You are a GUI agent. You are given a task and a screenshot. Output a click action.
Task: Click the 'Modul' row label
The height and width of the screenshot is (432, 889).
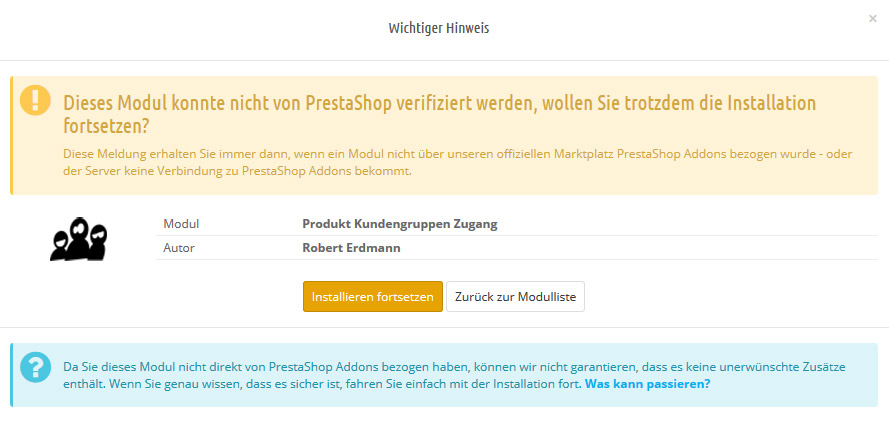pyautogui.click(x=181, y=223)
